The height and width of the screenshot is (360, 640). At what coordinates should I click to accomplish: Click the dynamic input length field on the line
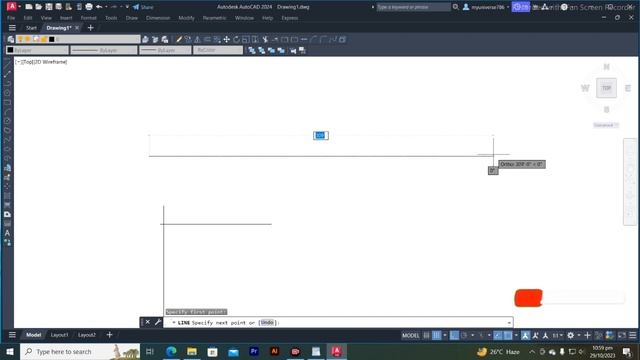pyautogui.click(x=321, y=136)
